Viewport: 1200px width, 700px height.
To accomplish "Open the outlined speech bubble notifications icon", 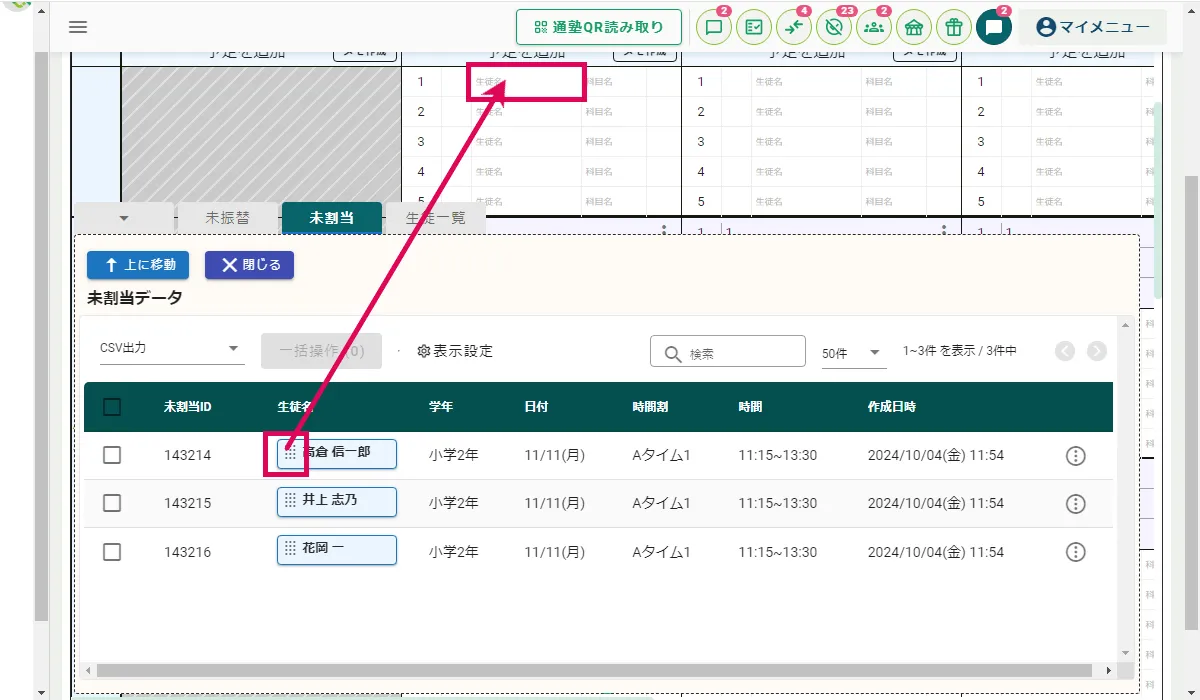I will 714,28.
